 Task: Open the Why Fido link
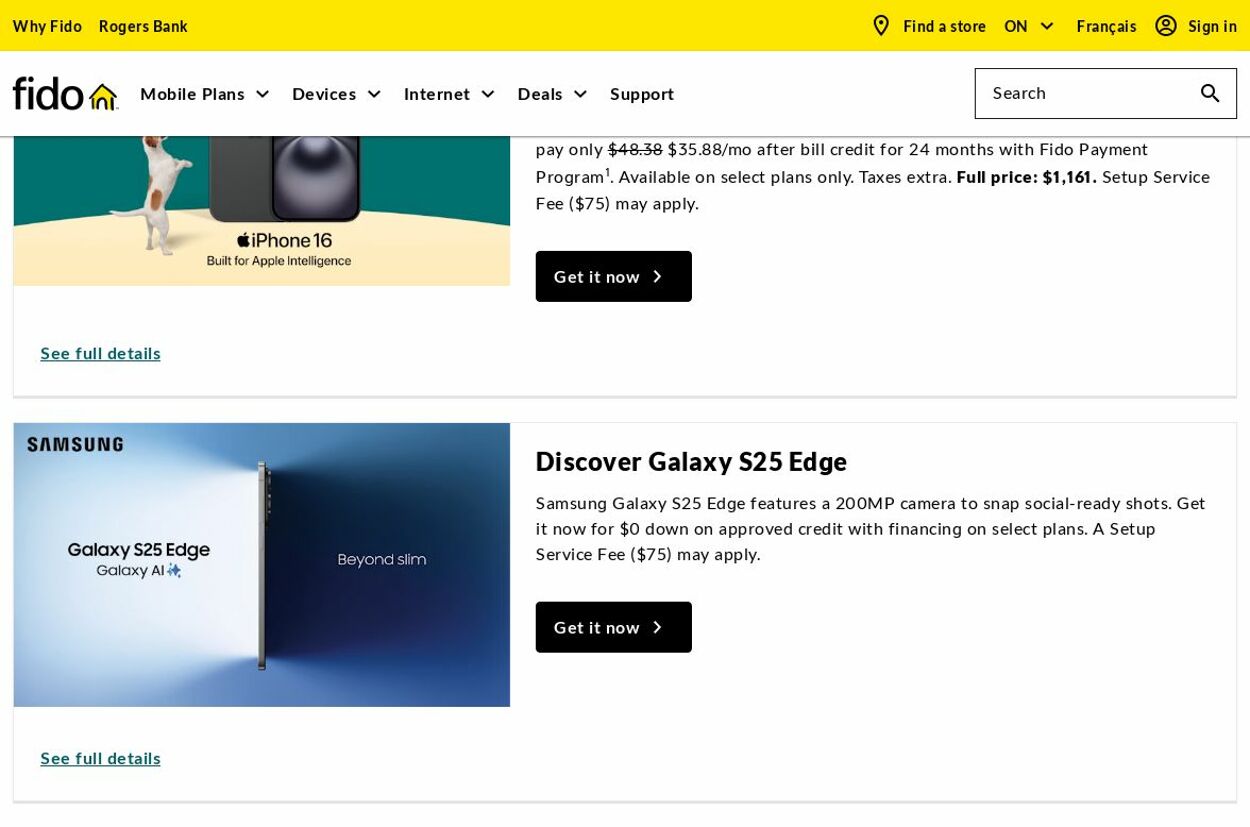pos(47,26)
